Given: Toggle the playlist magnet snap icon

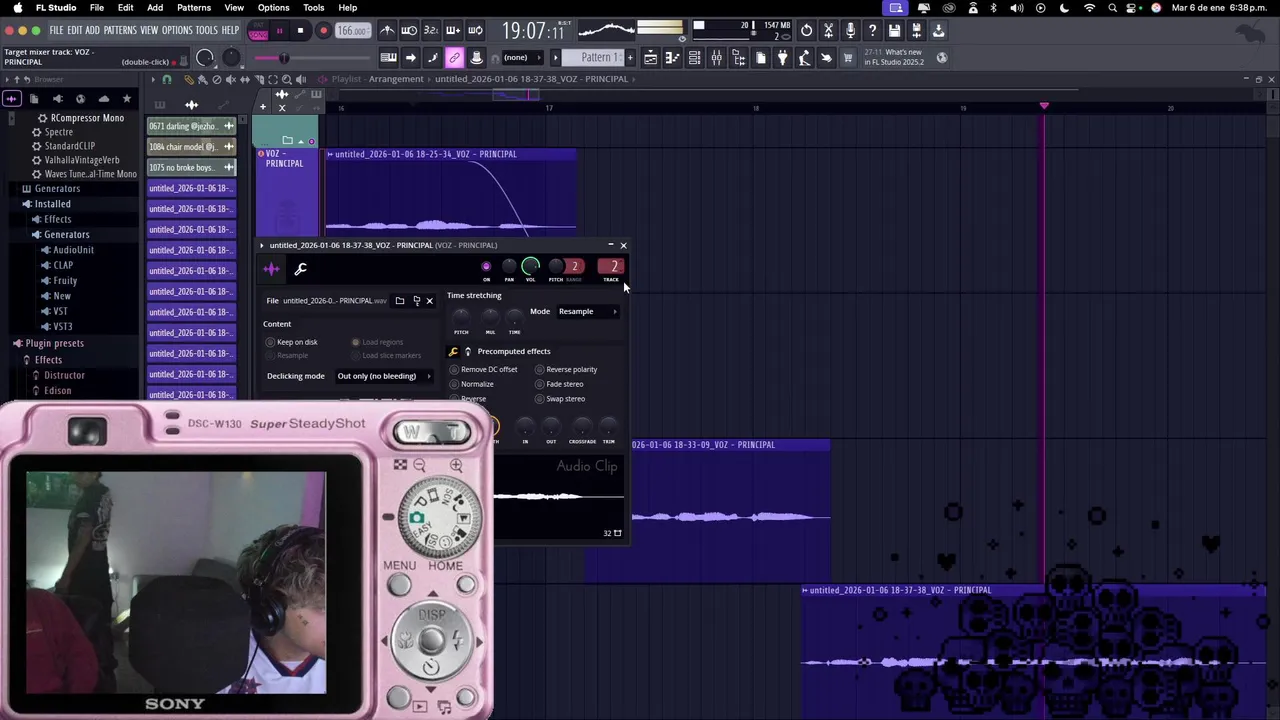Looking at the screenshot, I should pos(167,79).
